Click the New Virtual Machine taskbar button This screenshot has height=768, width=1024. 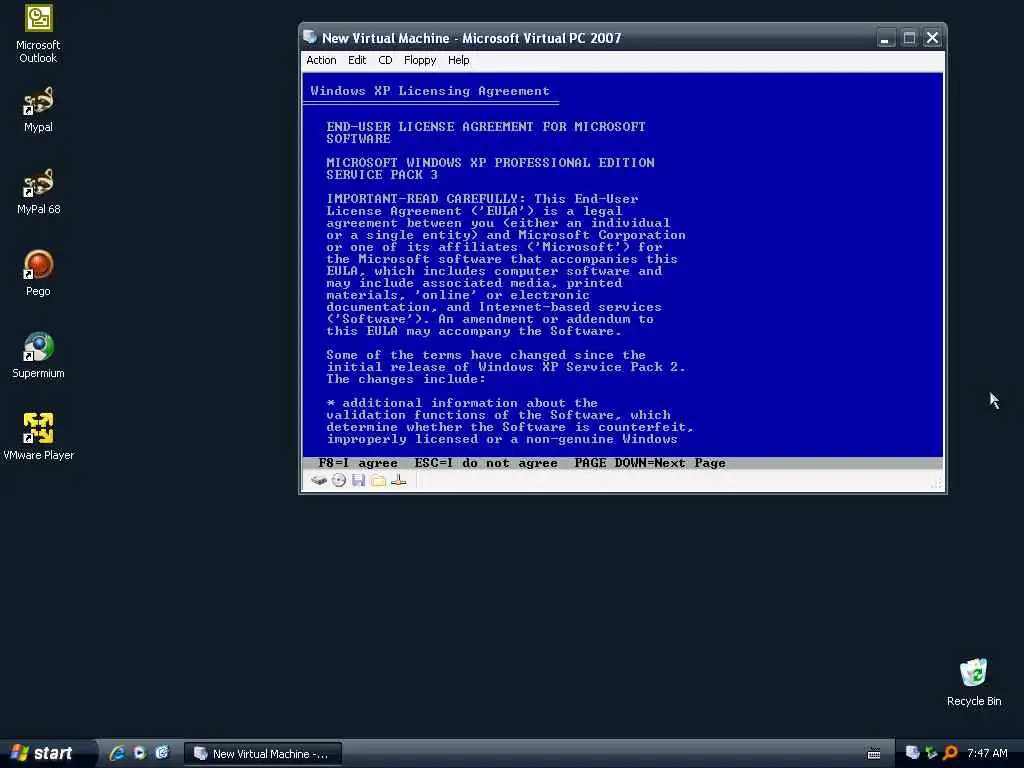click(263, 754)
